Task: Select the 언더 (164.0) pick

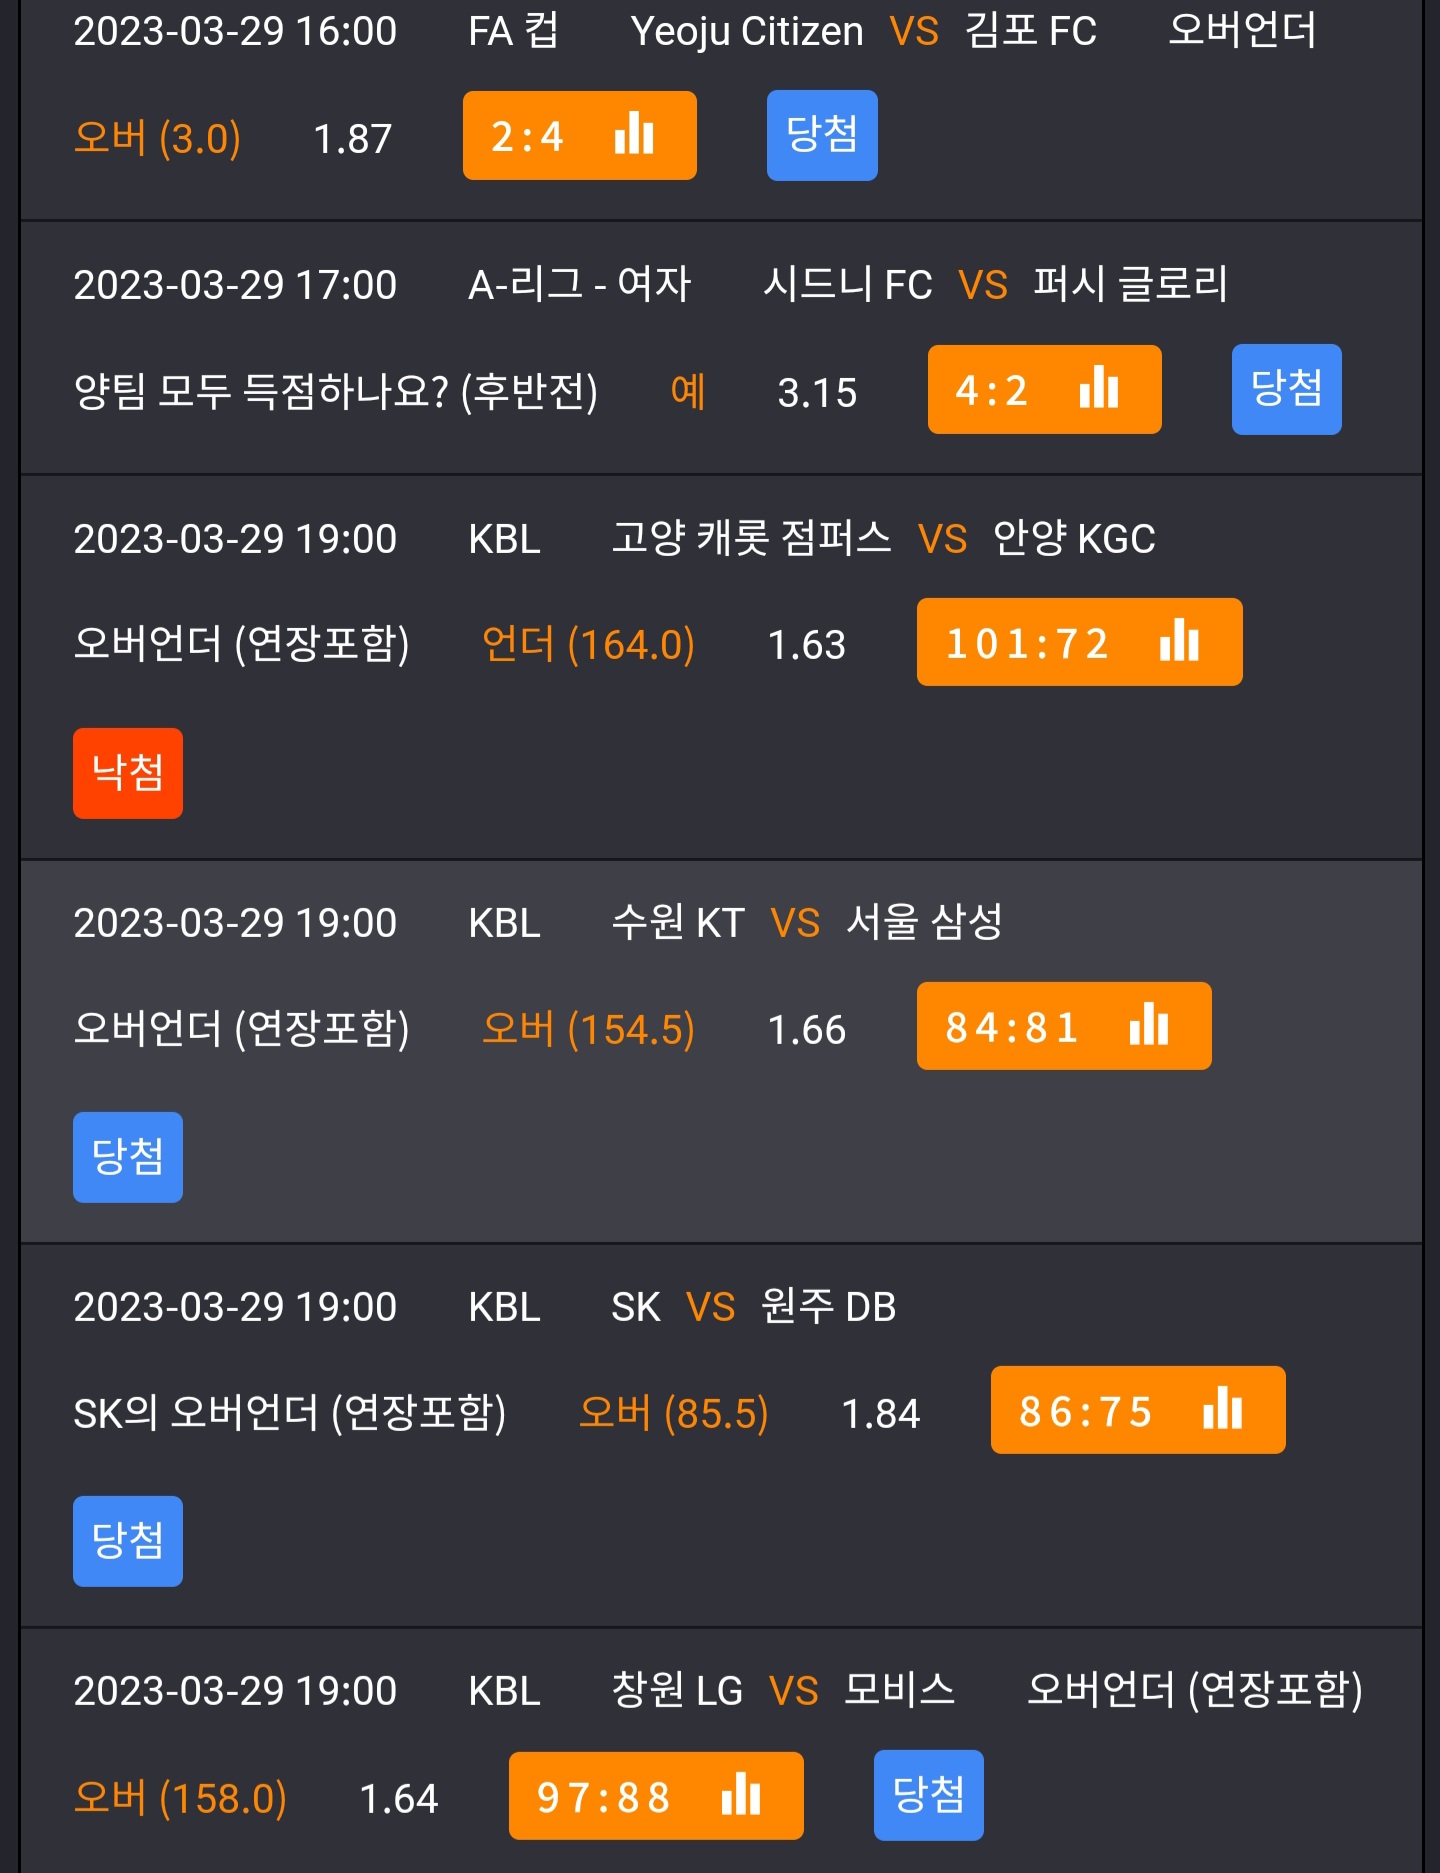Action: click(588, 644)
